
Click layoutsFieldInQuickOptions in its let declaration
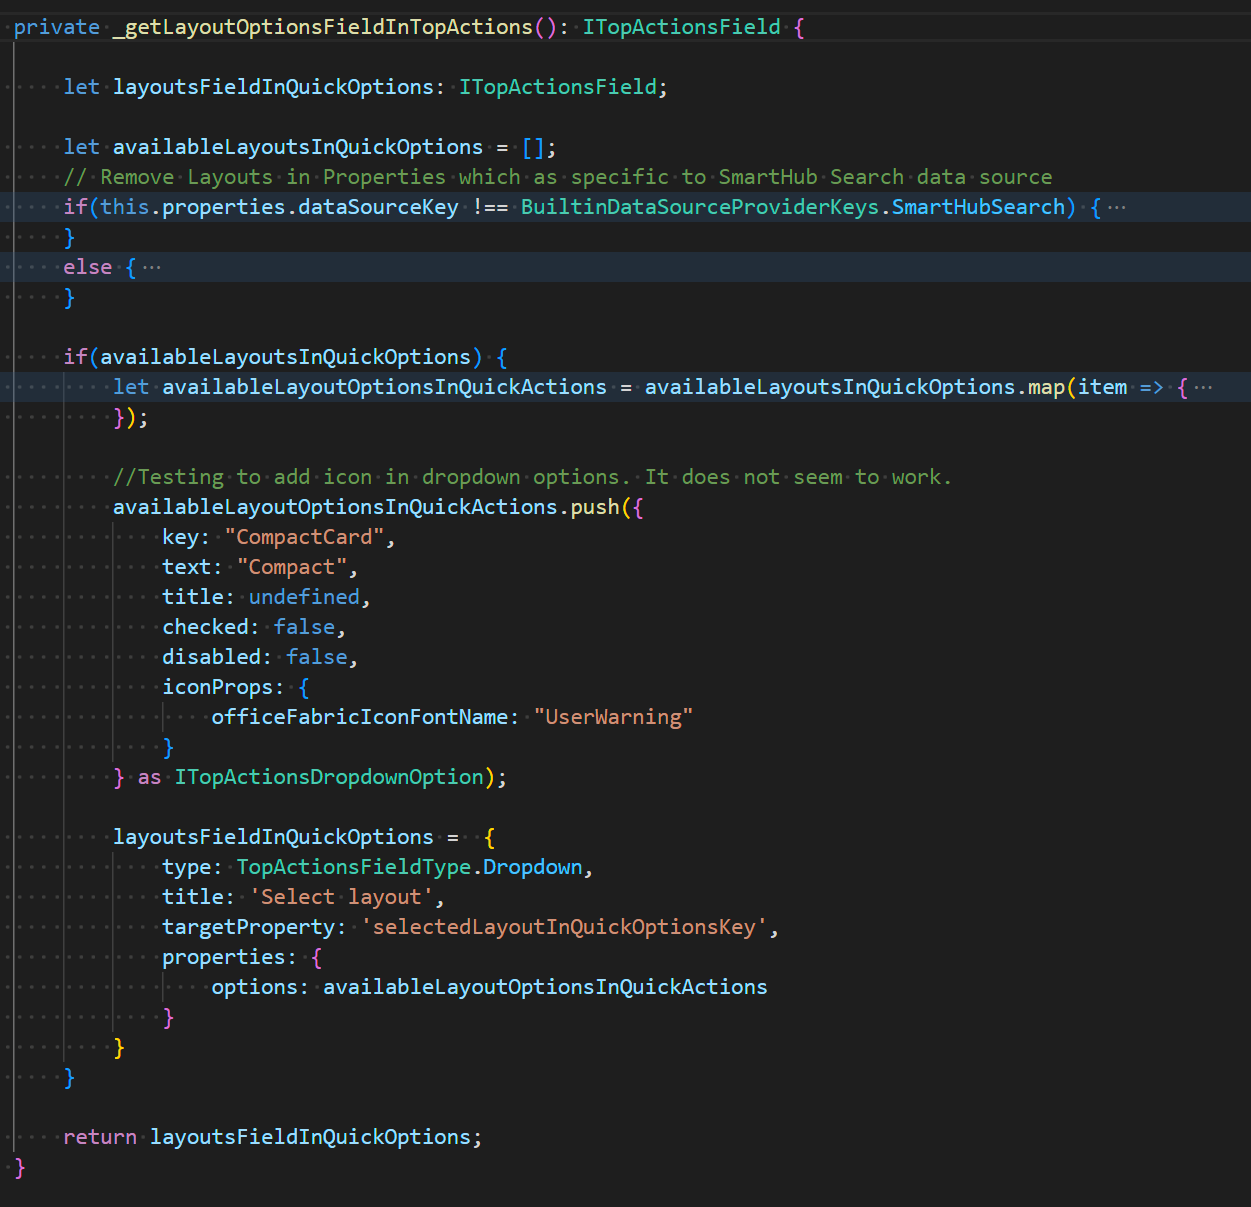[x=273, y=87]
